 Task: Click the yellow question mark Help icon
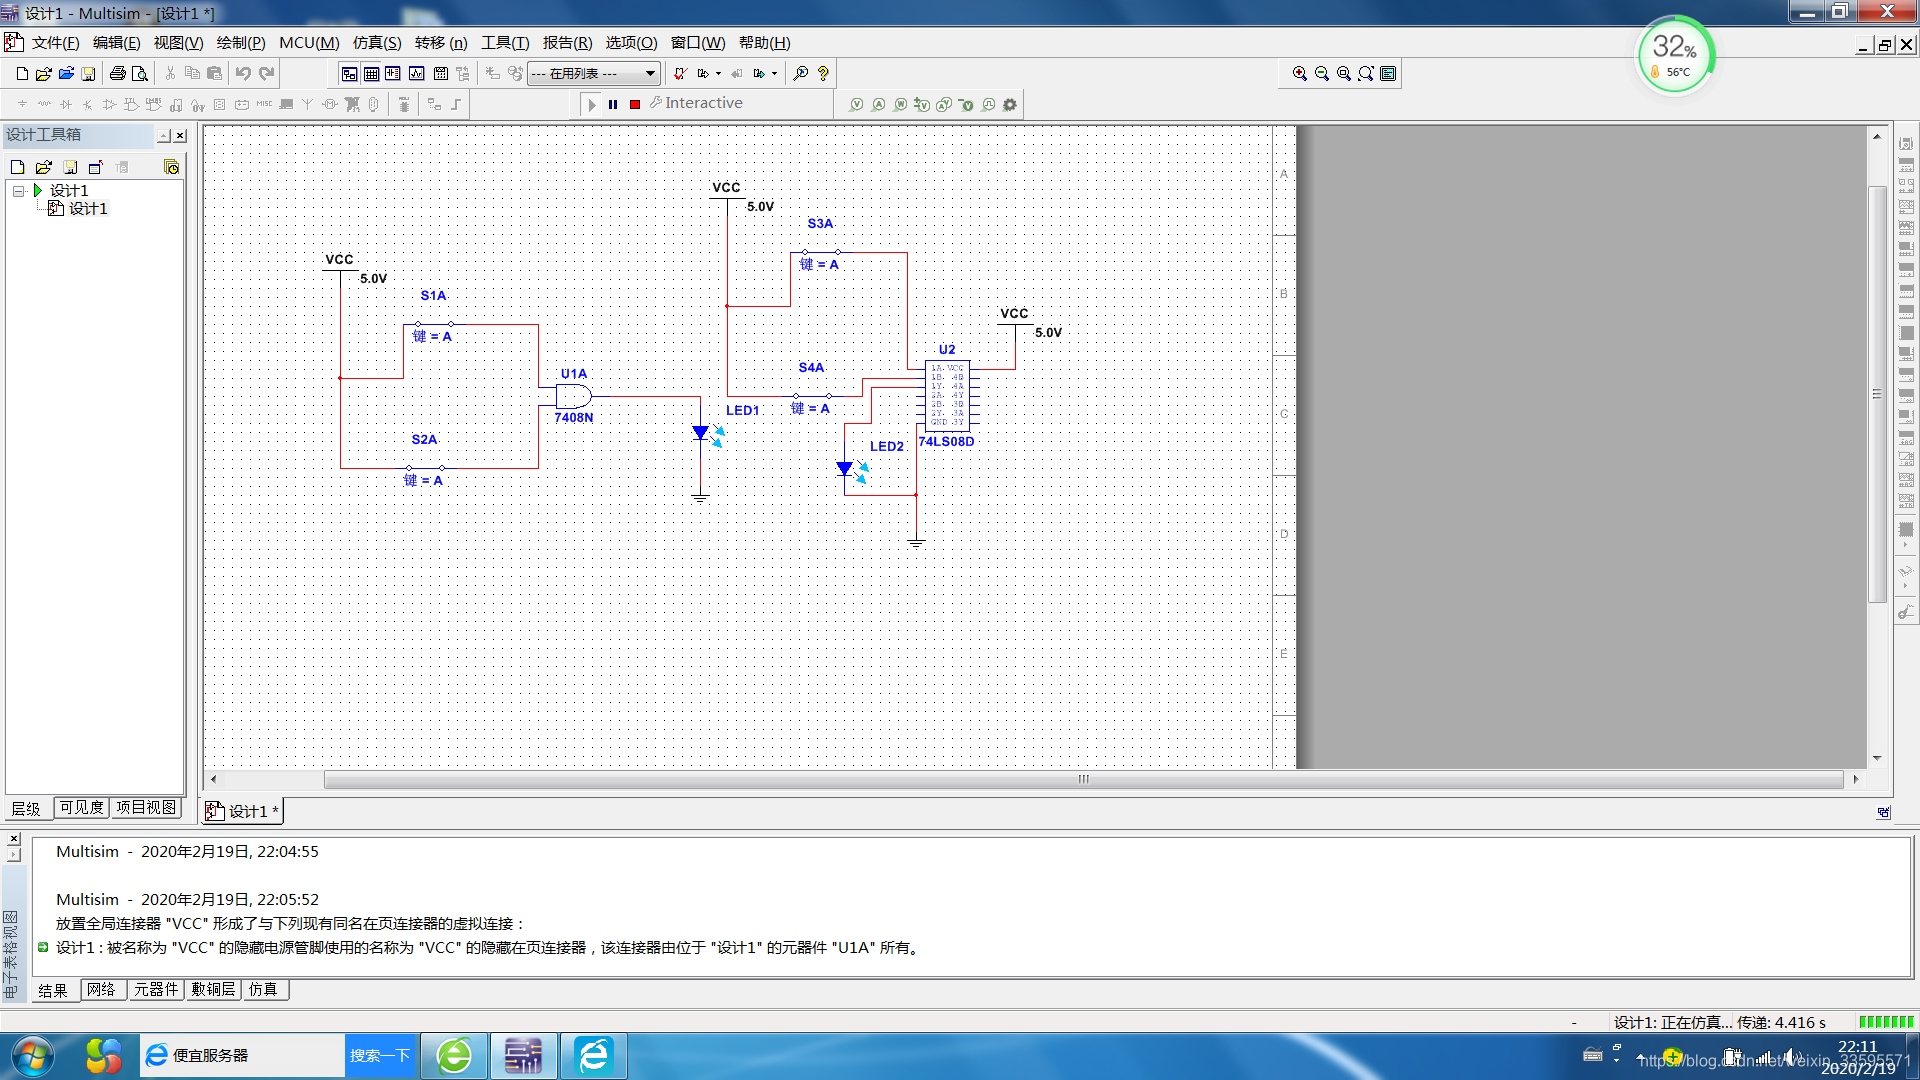(823, 74)
